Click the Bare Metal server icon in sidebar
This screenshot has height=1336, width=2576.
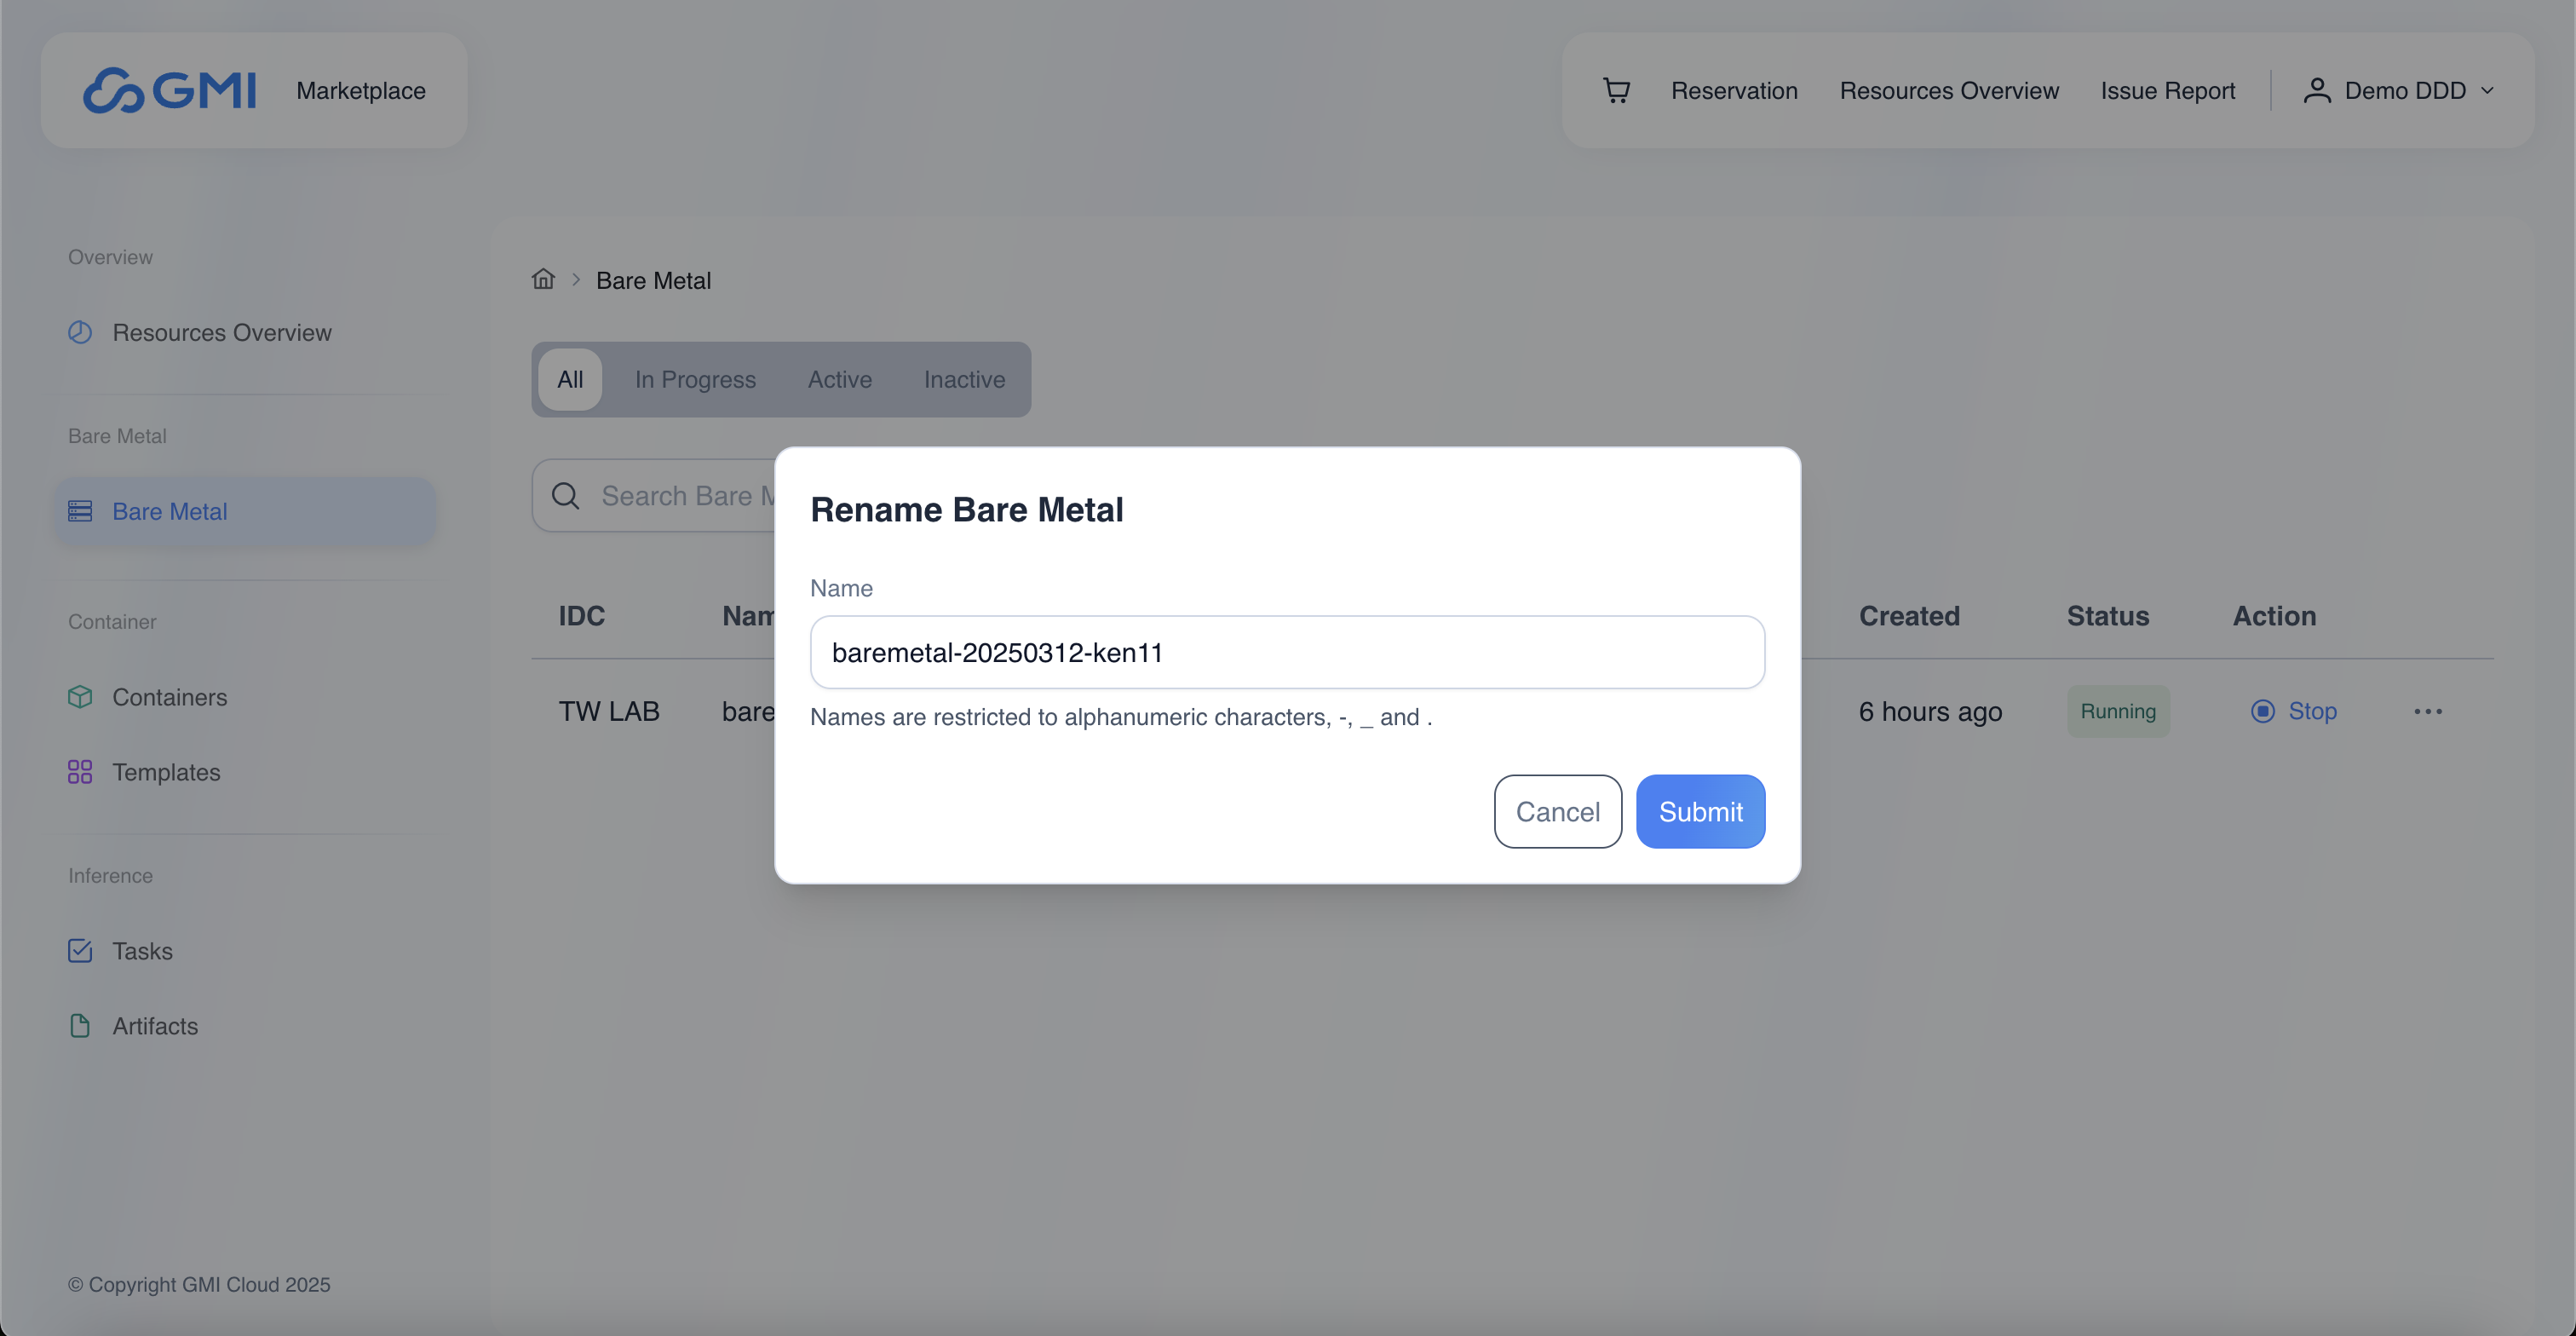pyautogui.click(x=80, y=511)
